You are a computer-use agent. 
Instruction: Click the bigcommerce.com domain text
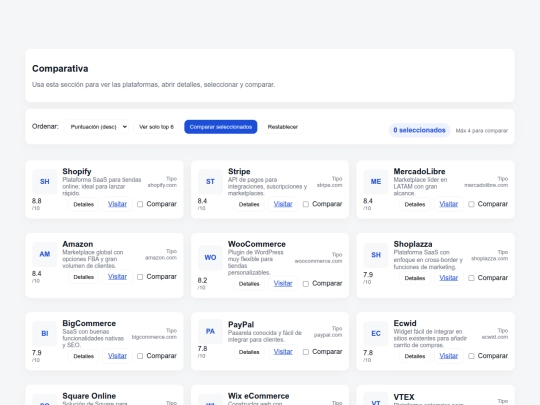[154, 337]
